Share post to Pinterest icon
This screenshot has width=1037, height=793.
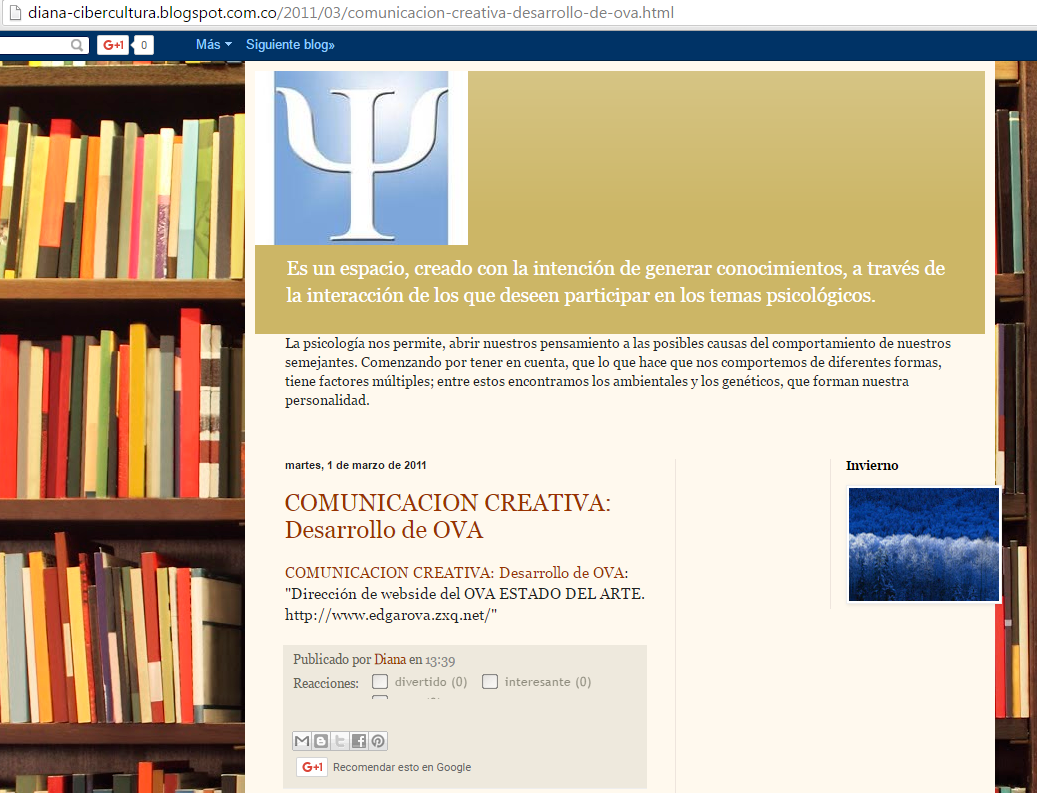pos(378,741)
